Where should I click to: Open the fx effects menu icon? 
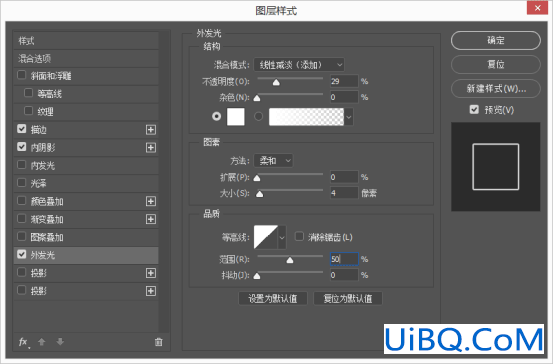coord(23,342)
